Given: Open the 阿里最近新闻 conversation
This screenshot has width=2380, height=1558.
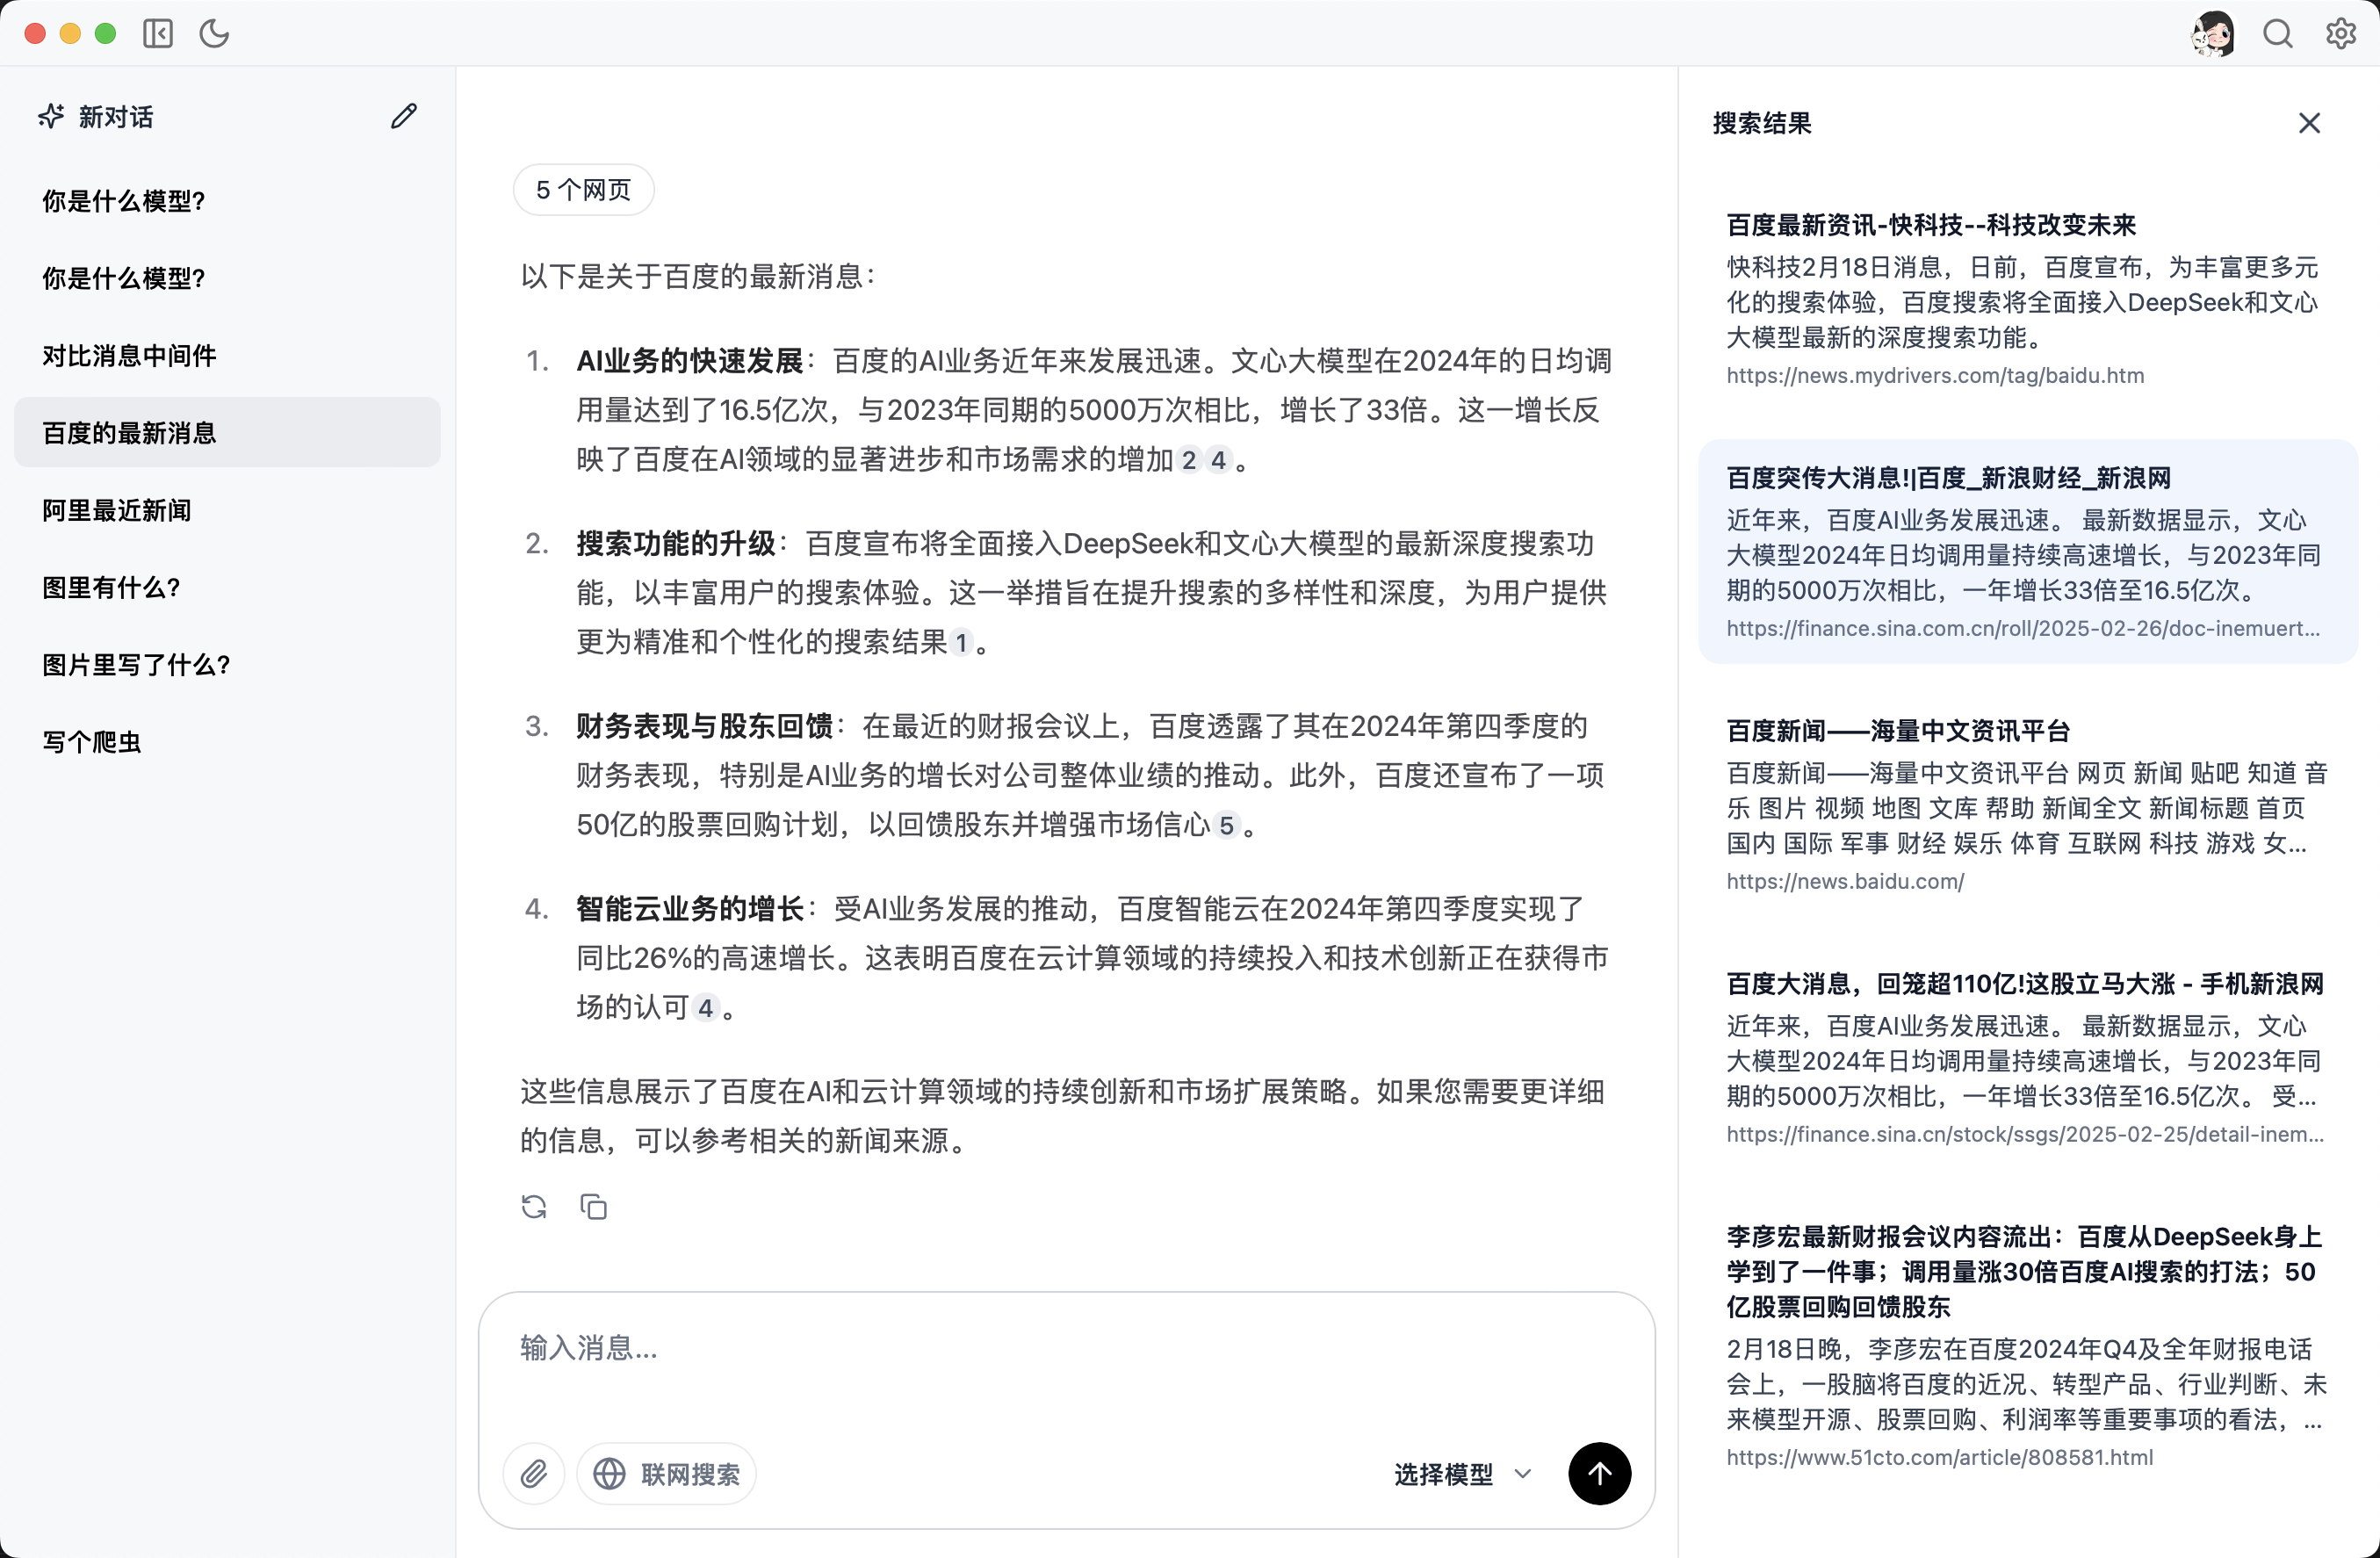Looking at the screenshot, I should [116, 510].
